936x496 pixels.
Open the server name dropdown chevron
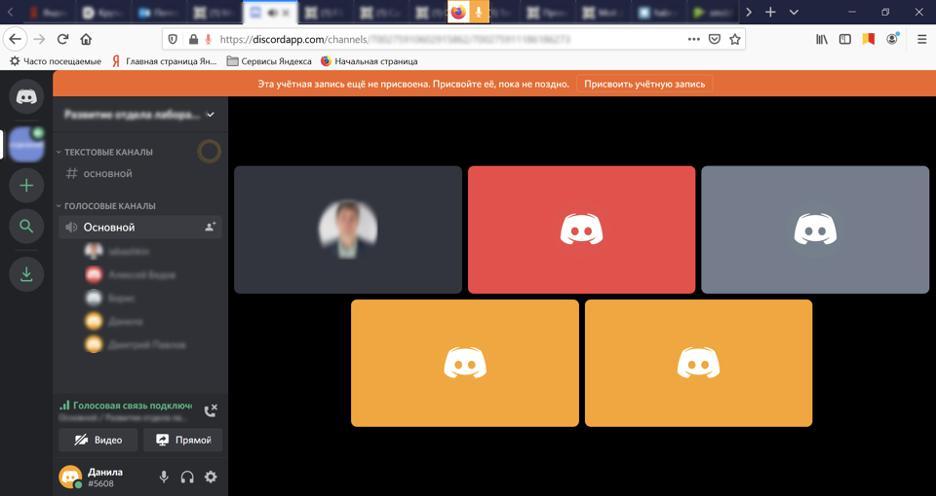click(211, 115)
